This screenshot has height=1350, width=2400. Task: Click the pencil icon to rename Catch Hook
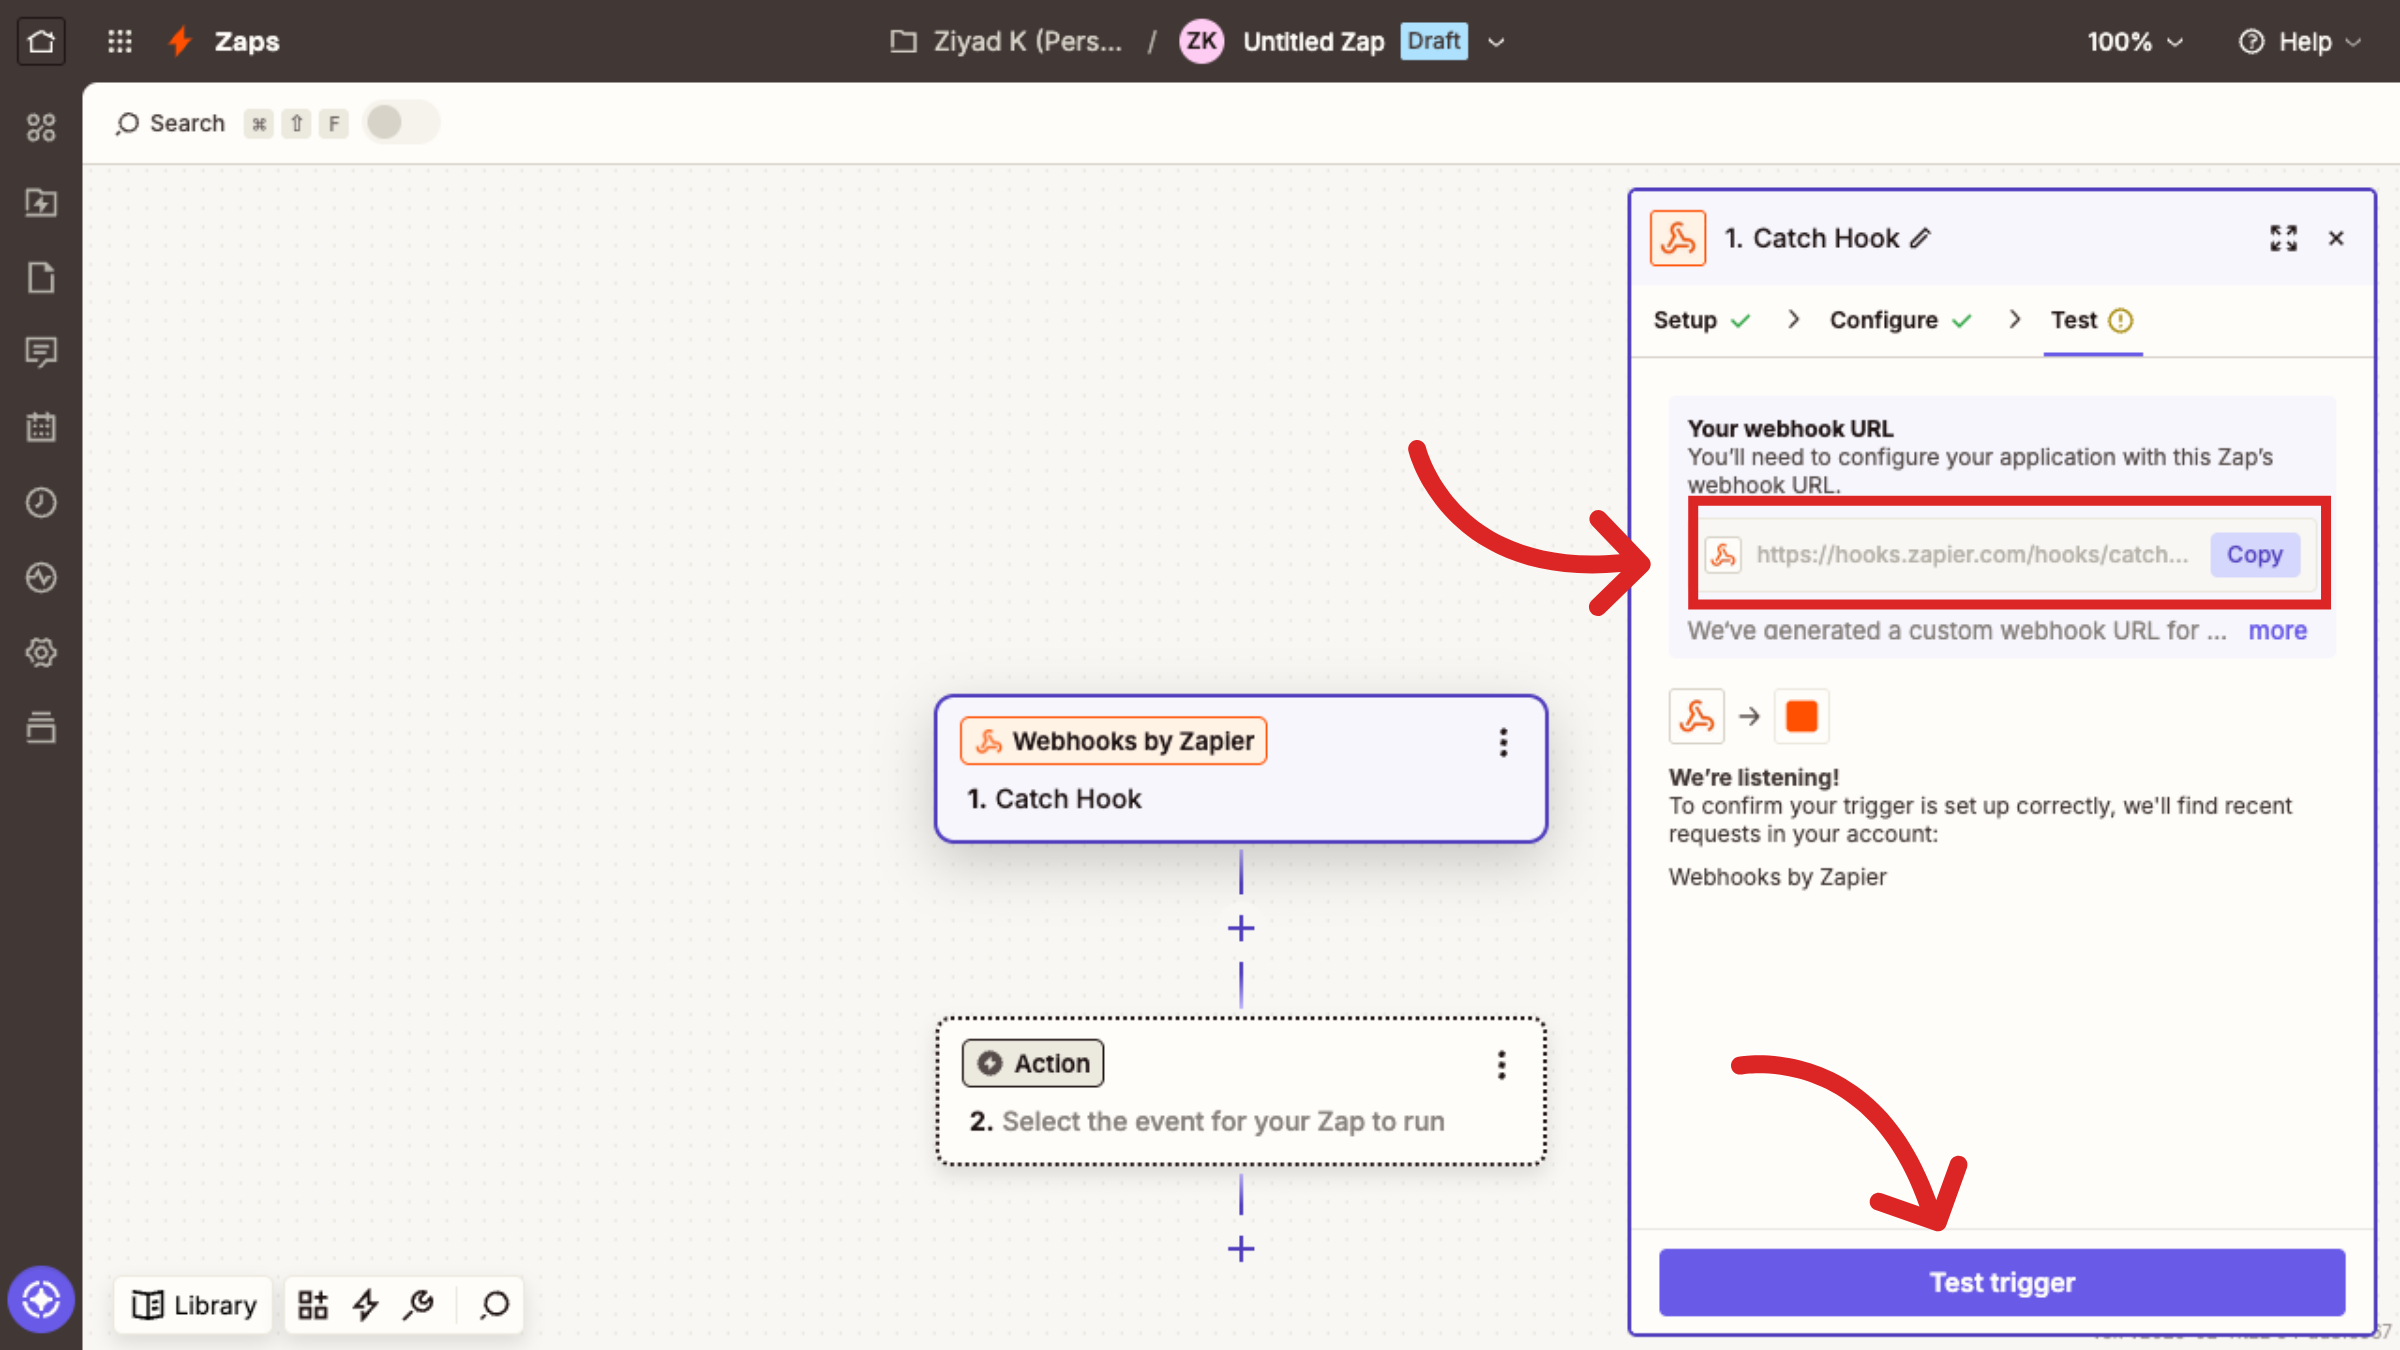pyautogui.click(x=1920, y=238)
